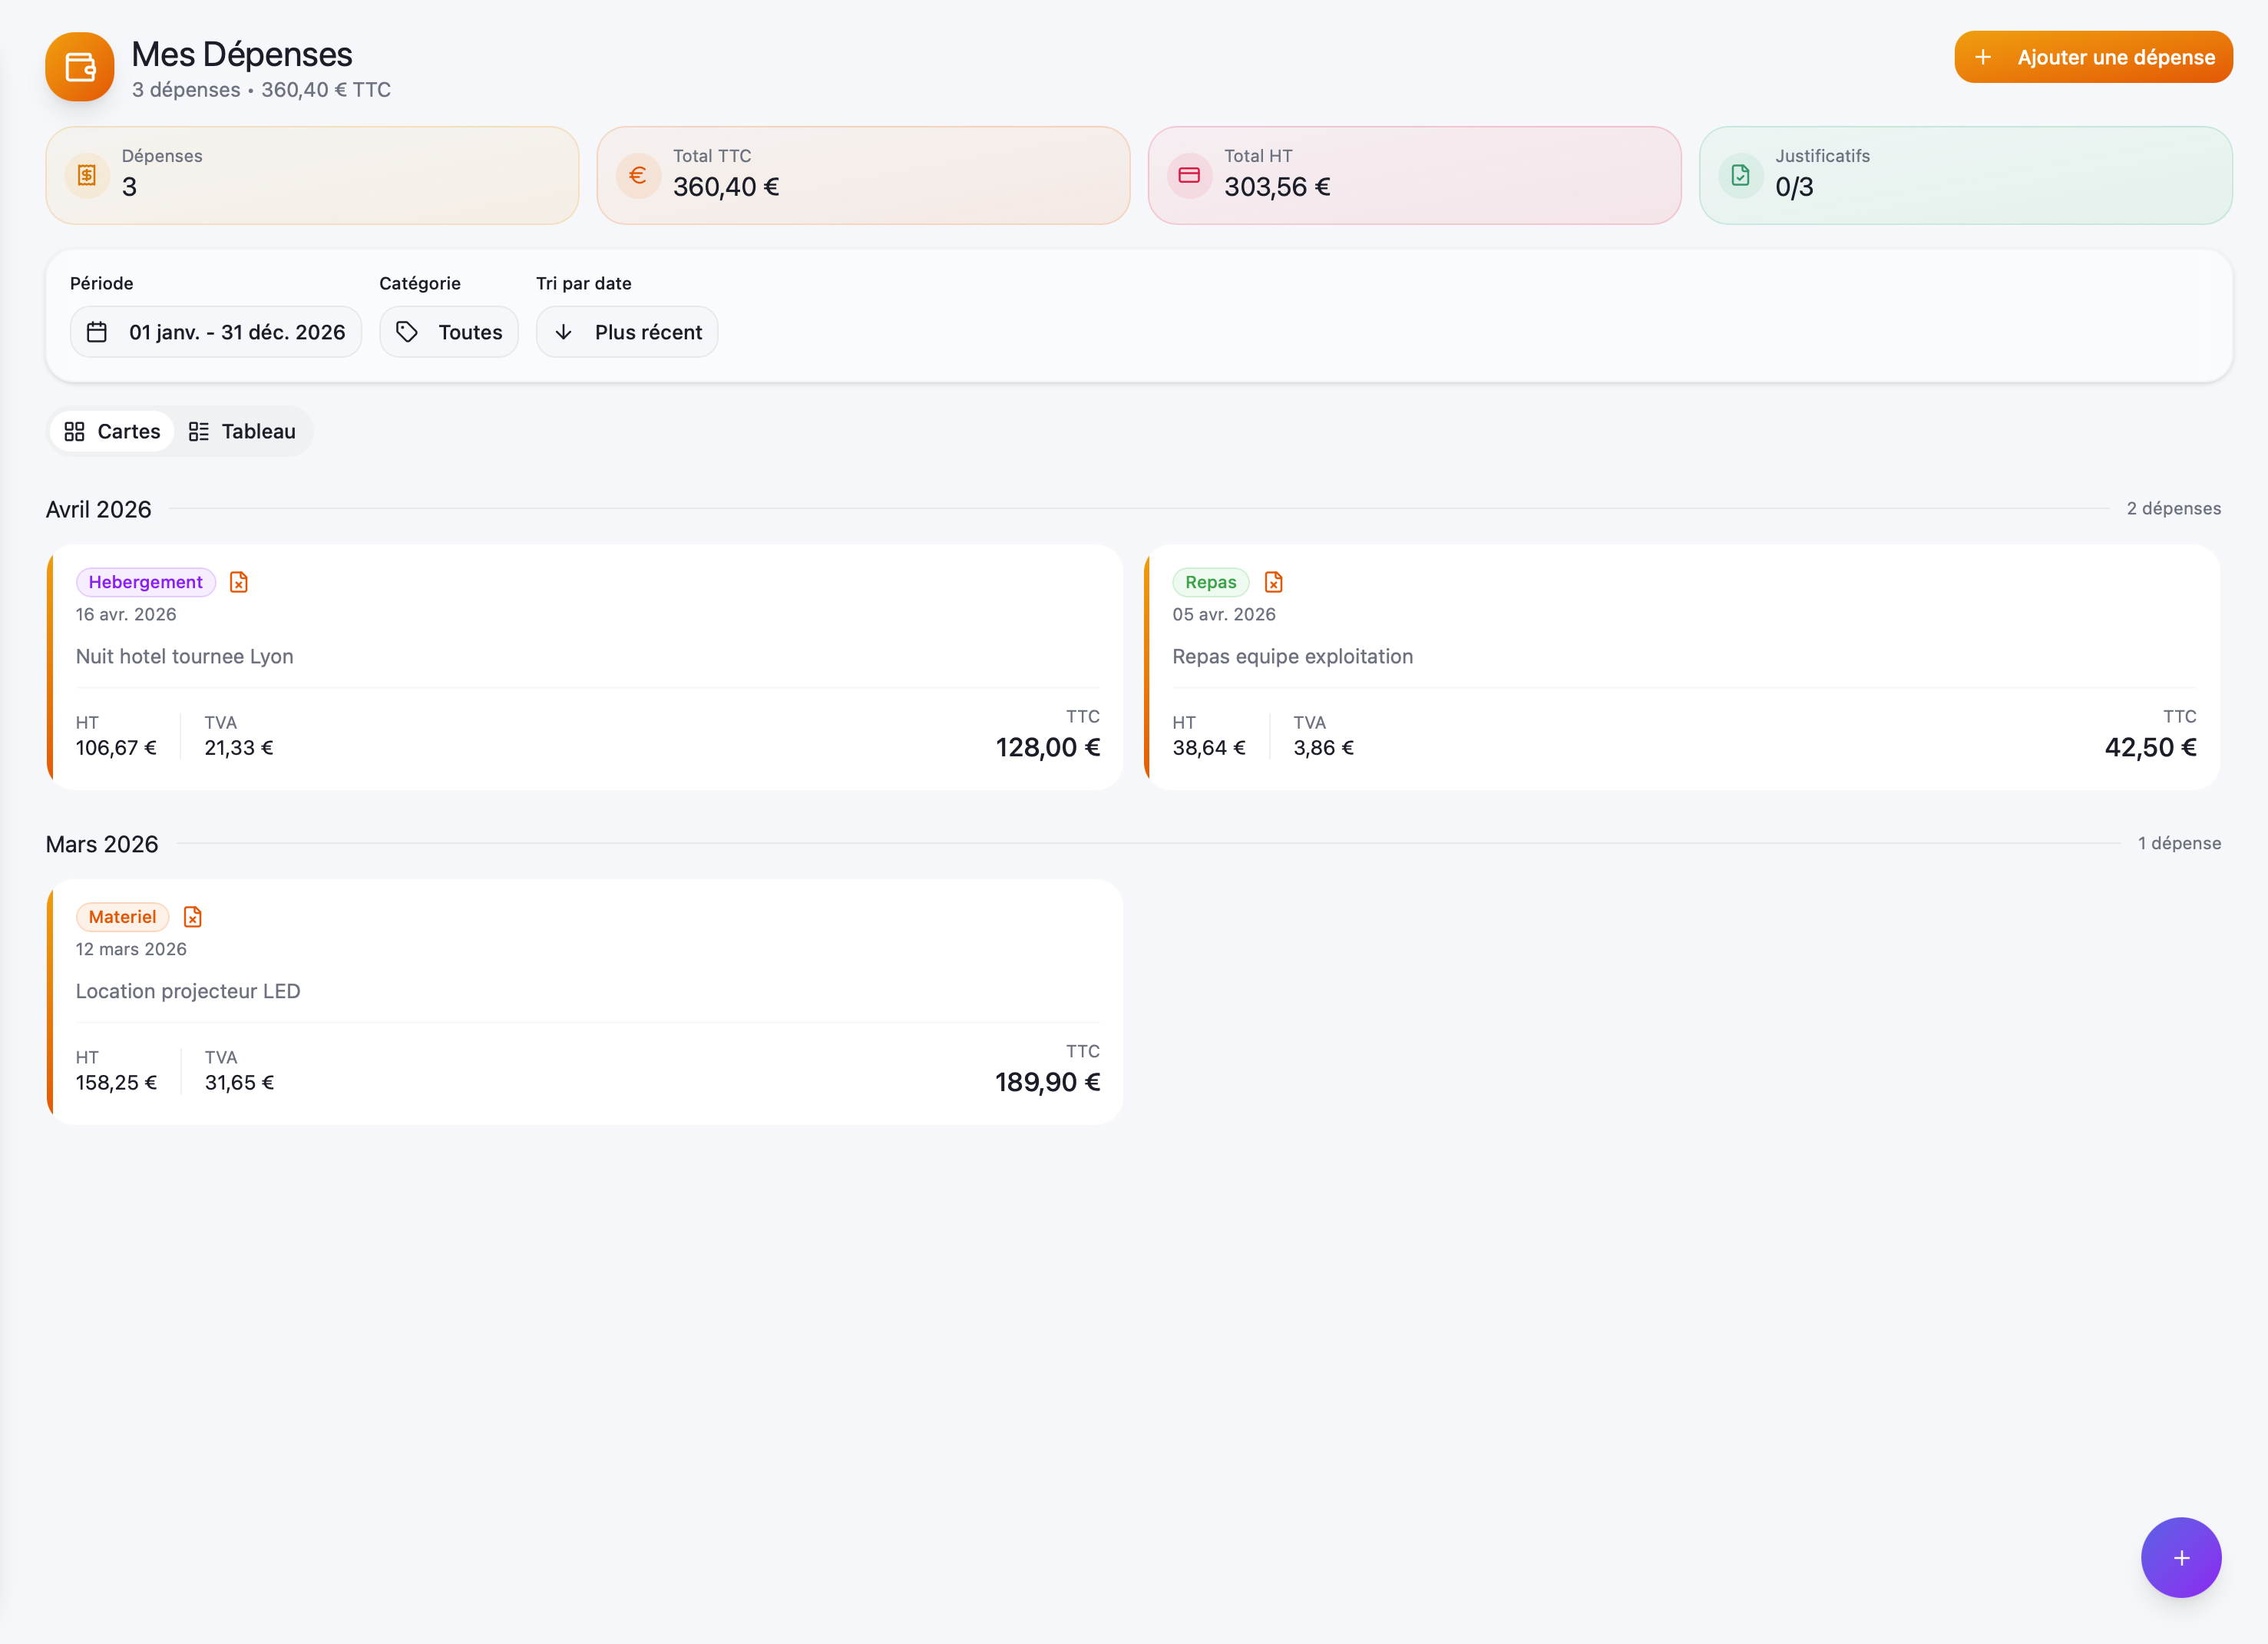Open the Repas equipe exploitation card

point(1682,667)
